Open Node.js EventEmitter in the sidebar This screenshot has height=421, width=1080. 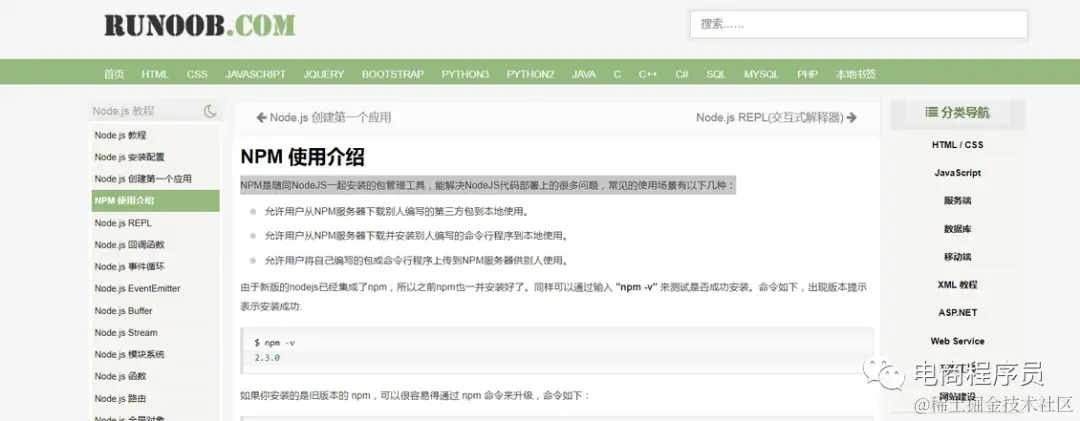click(138, 289)
